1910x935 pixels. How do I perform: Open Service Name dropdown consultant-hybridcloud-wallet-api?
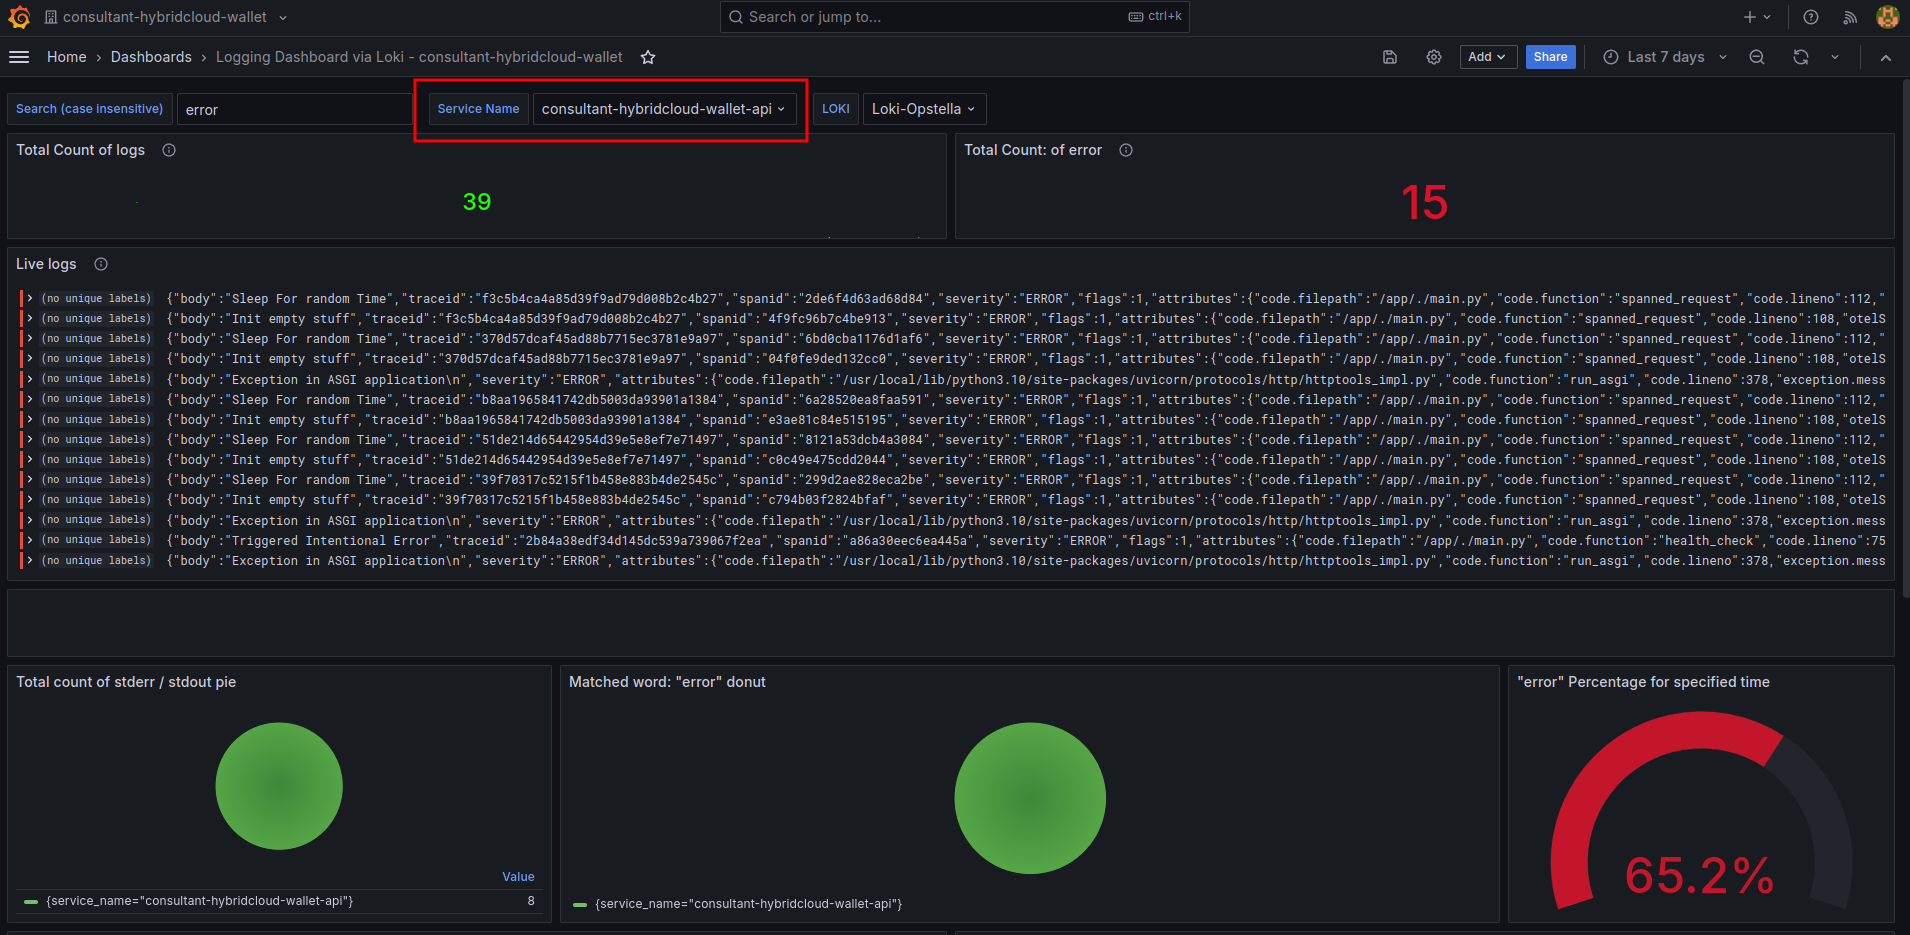pos(664,109)
